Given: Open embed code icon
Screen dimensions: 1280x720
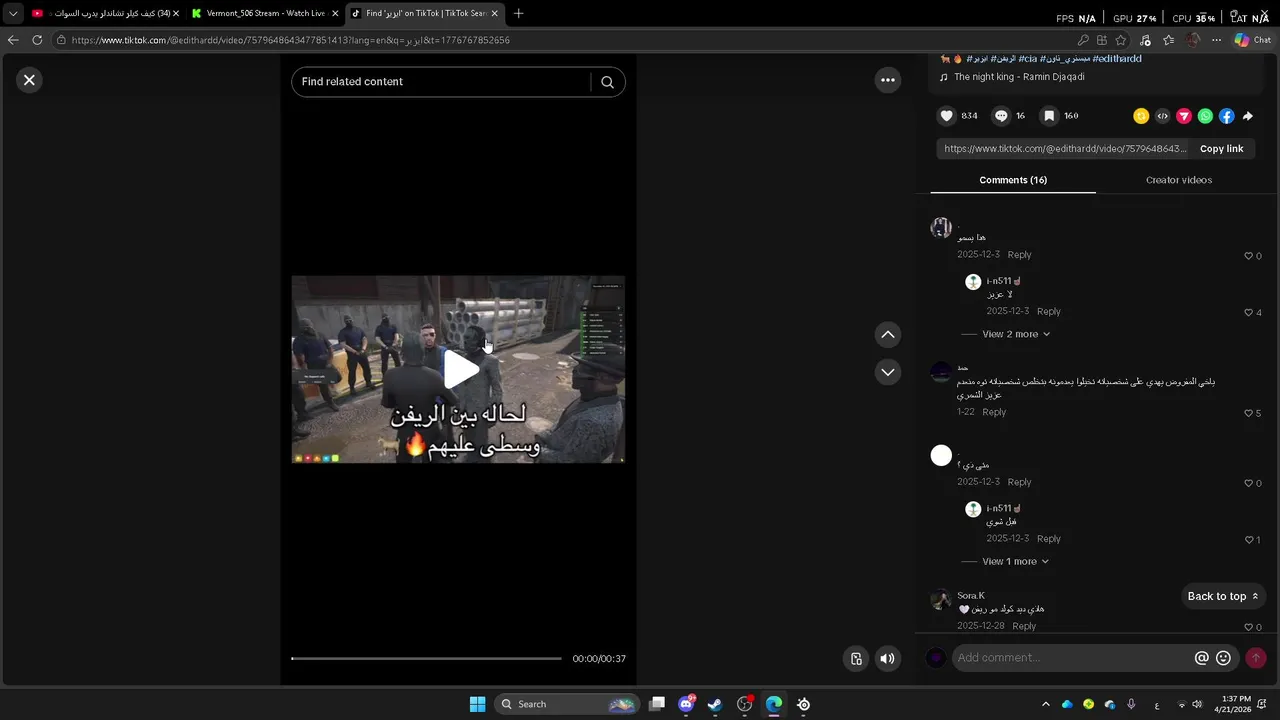Looking at the screenshot, I should pos(1162,116).
